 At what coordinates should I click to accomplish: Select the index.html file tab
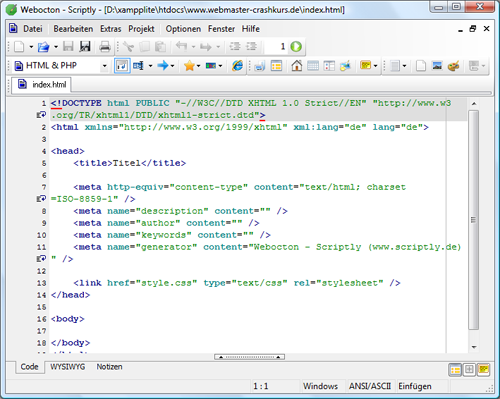point(42,85)
